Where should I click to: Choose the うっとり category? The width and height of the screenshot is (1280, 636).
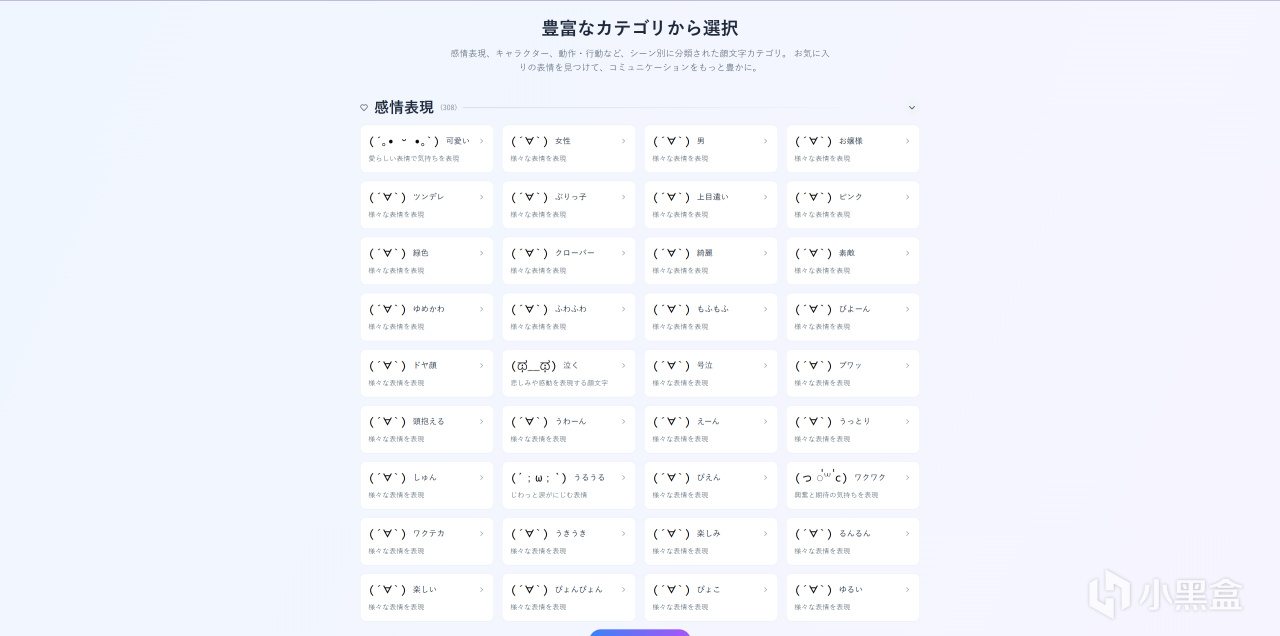[x=852, y=428]
